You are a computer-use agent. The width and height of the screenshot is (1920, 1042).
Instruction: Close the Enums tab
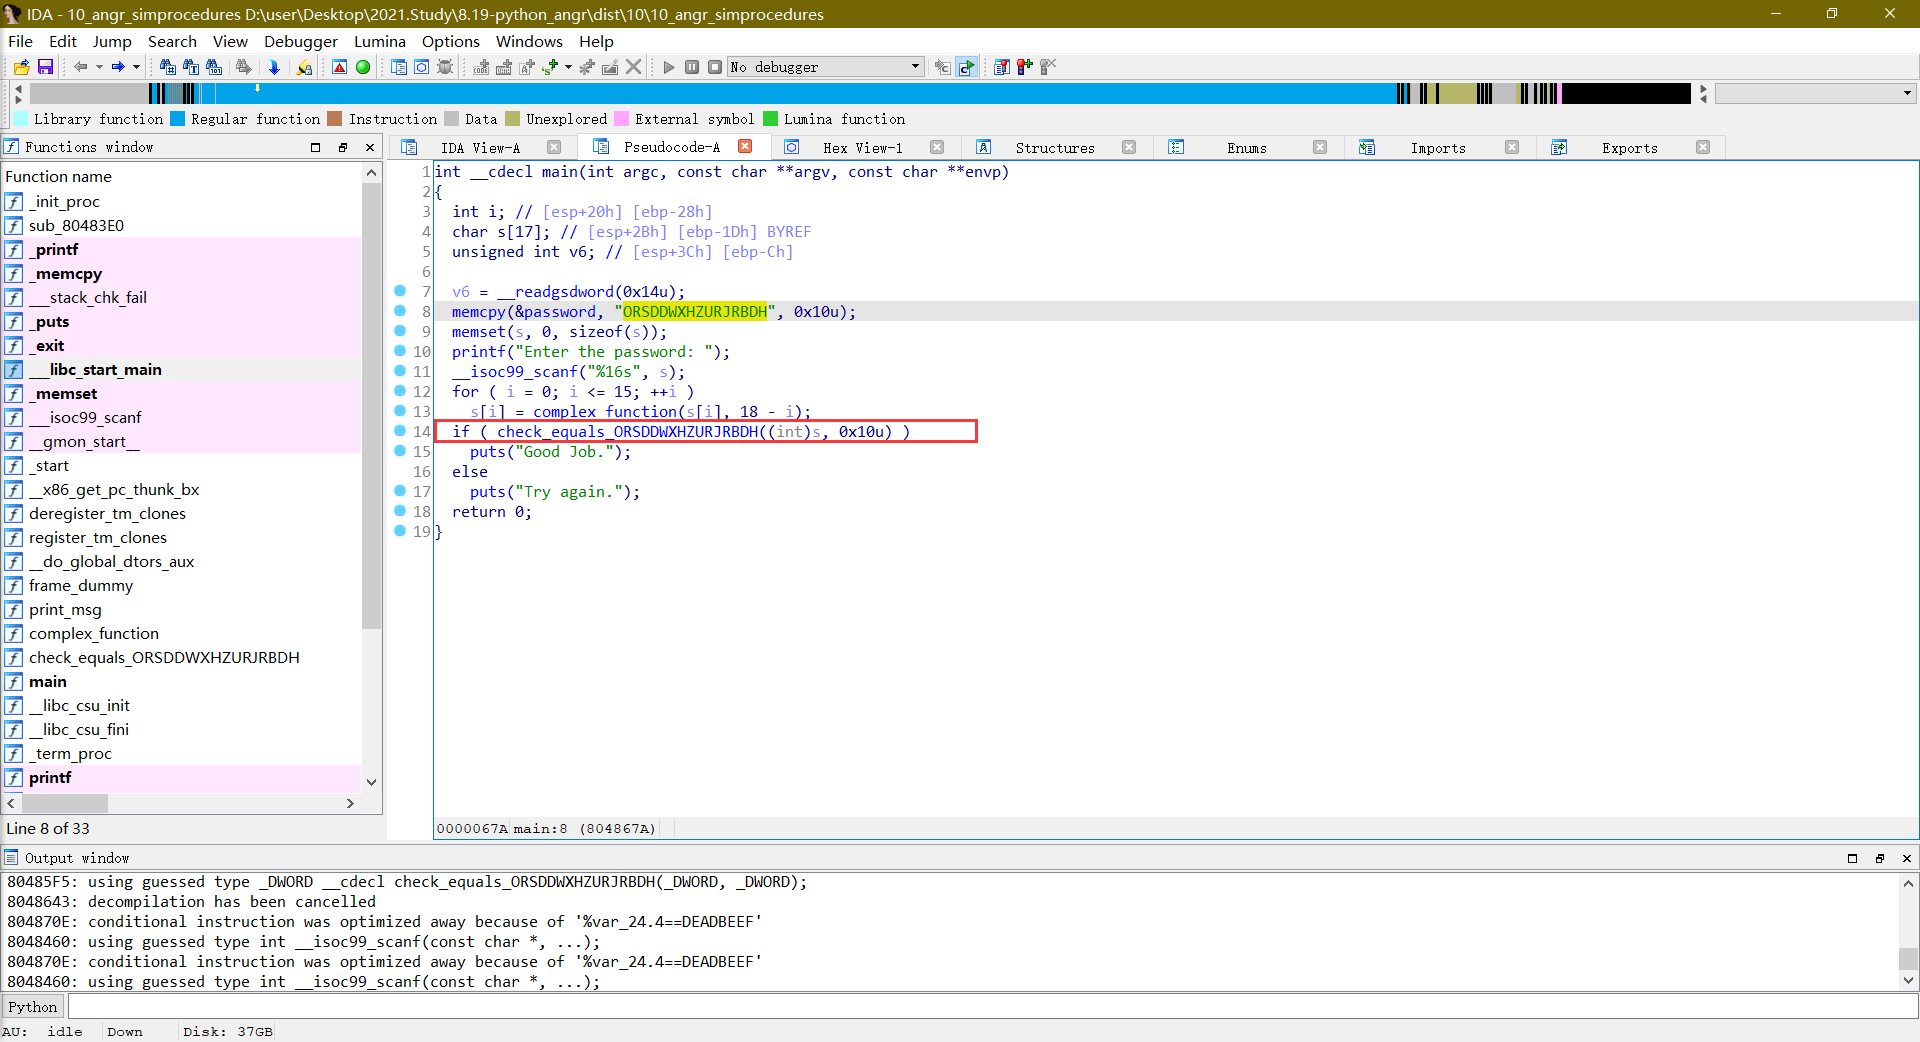(1320, 147)
